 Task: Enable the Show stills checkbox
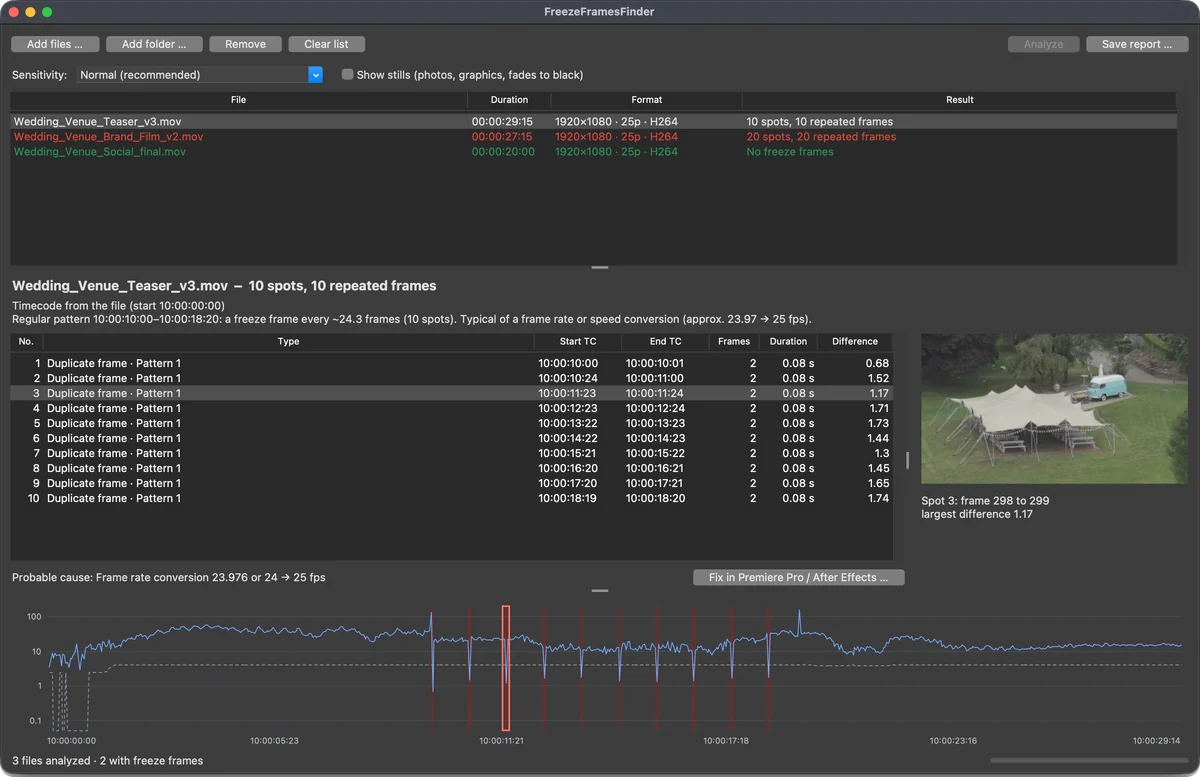pyautogui.click(x=347, y=75)
